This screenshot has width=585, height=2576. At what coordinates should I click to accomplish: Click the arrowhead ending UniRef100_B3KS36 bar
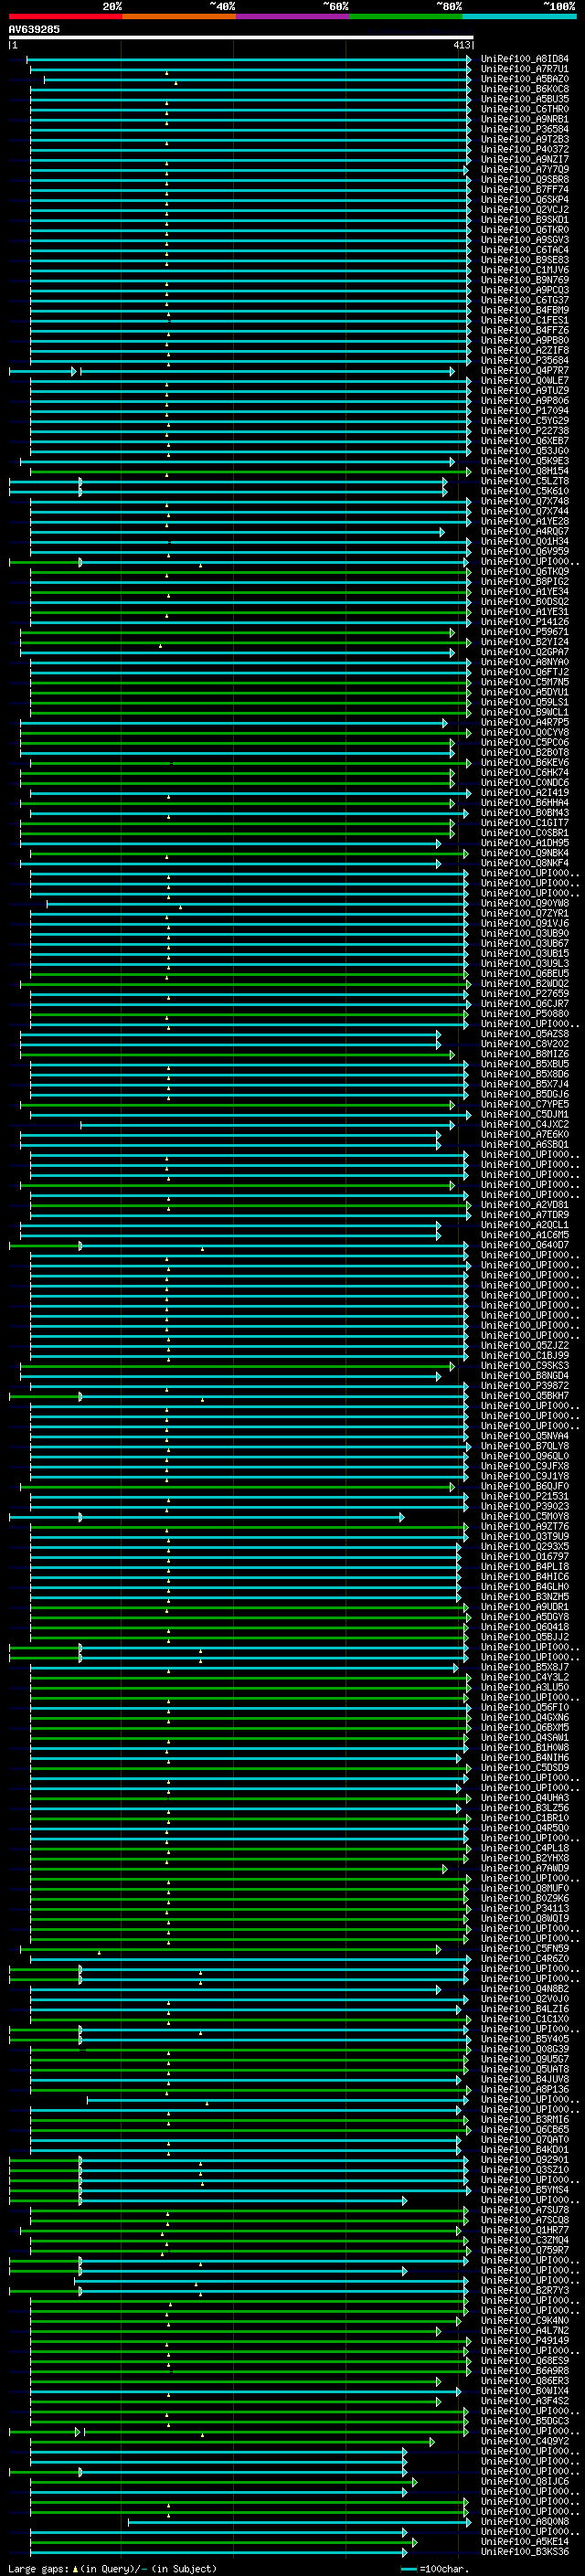point(404,2552)
